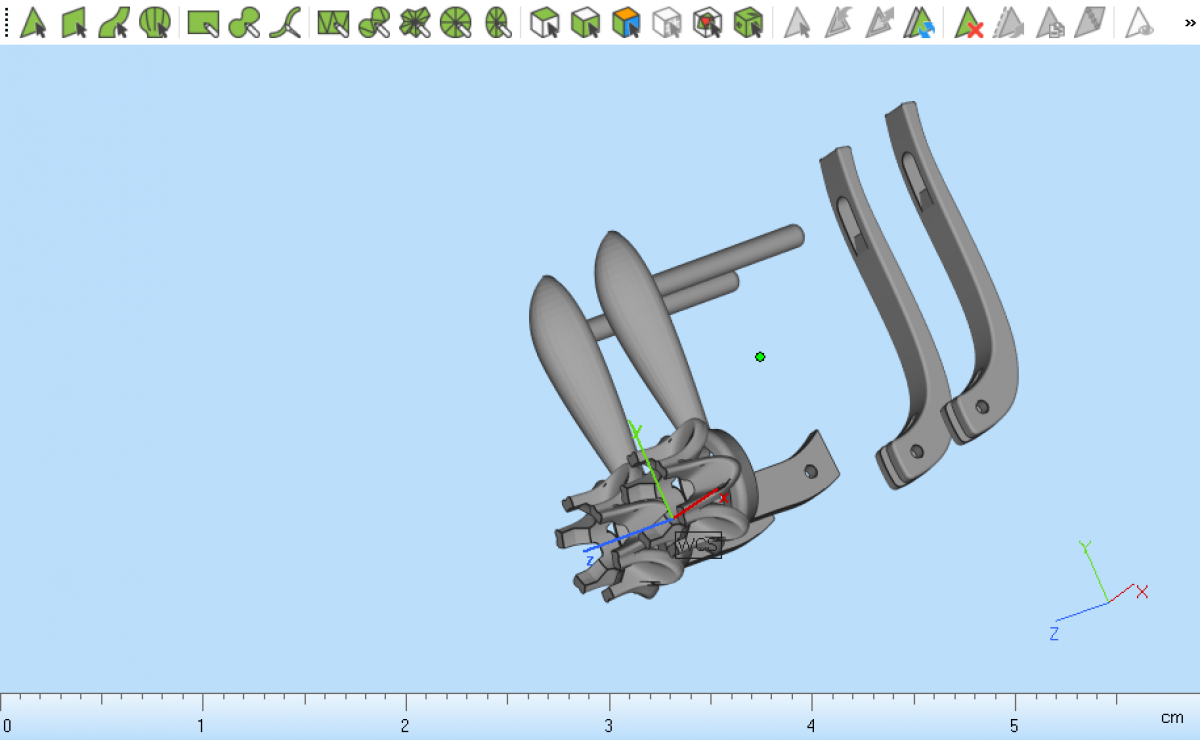1200x740 pixels.
Task: Click the solid green cube selection icon
Action: pos(747,22)
